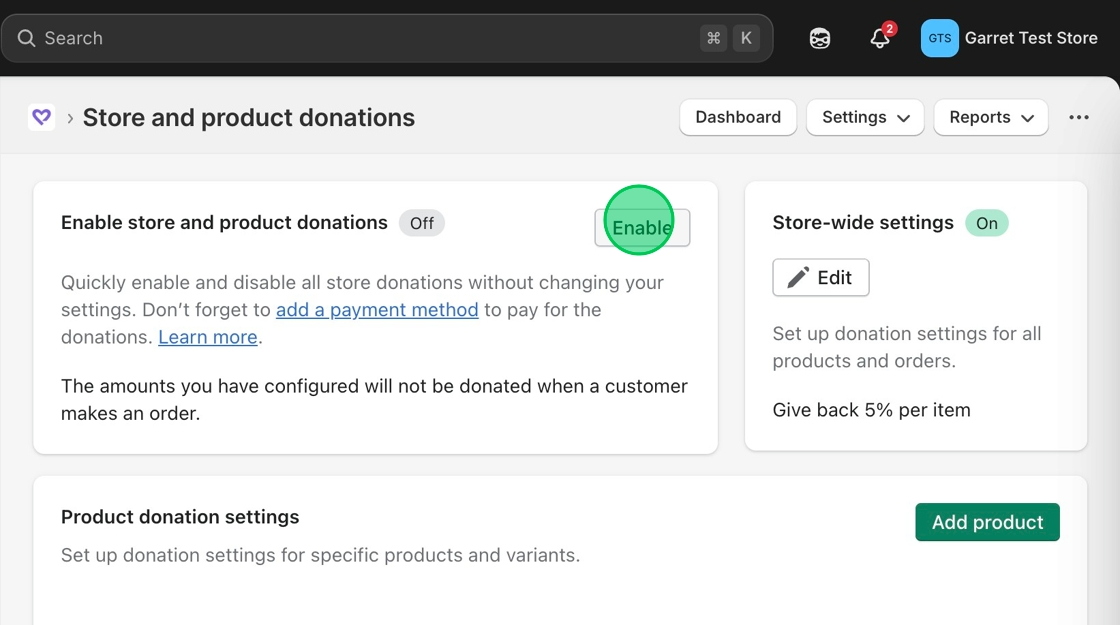The image size is (1120, 625).
Task: Open the three-dot more actions menu
Action: click(x=1078, y=117)
